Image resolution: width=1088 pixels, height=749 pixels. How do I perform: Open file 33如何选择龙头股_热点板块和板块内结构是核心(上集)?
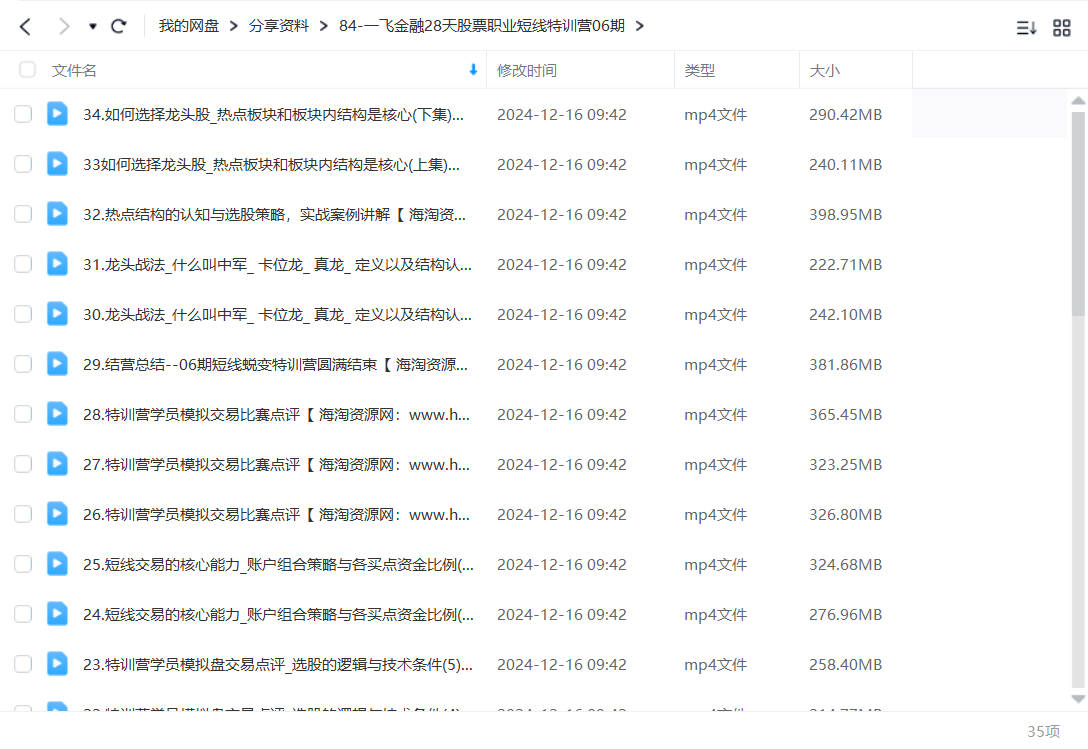pyautogui.click(x=271, y=165)
